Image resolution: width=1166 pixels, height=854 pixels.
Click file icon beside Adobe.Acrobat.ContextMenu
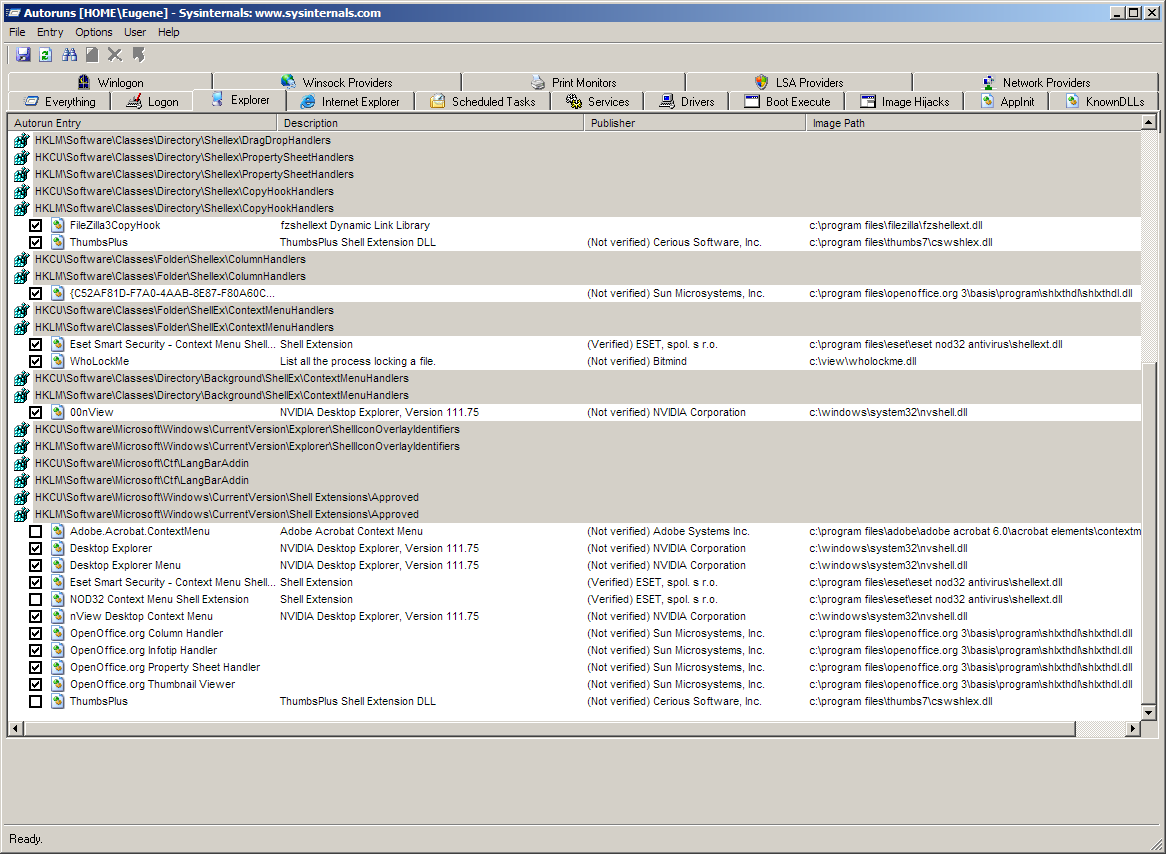[x=57, y=531]
